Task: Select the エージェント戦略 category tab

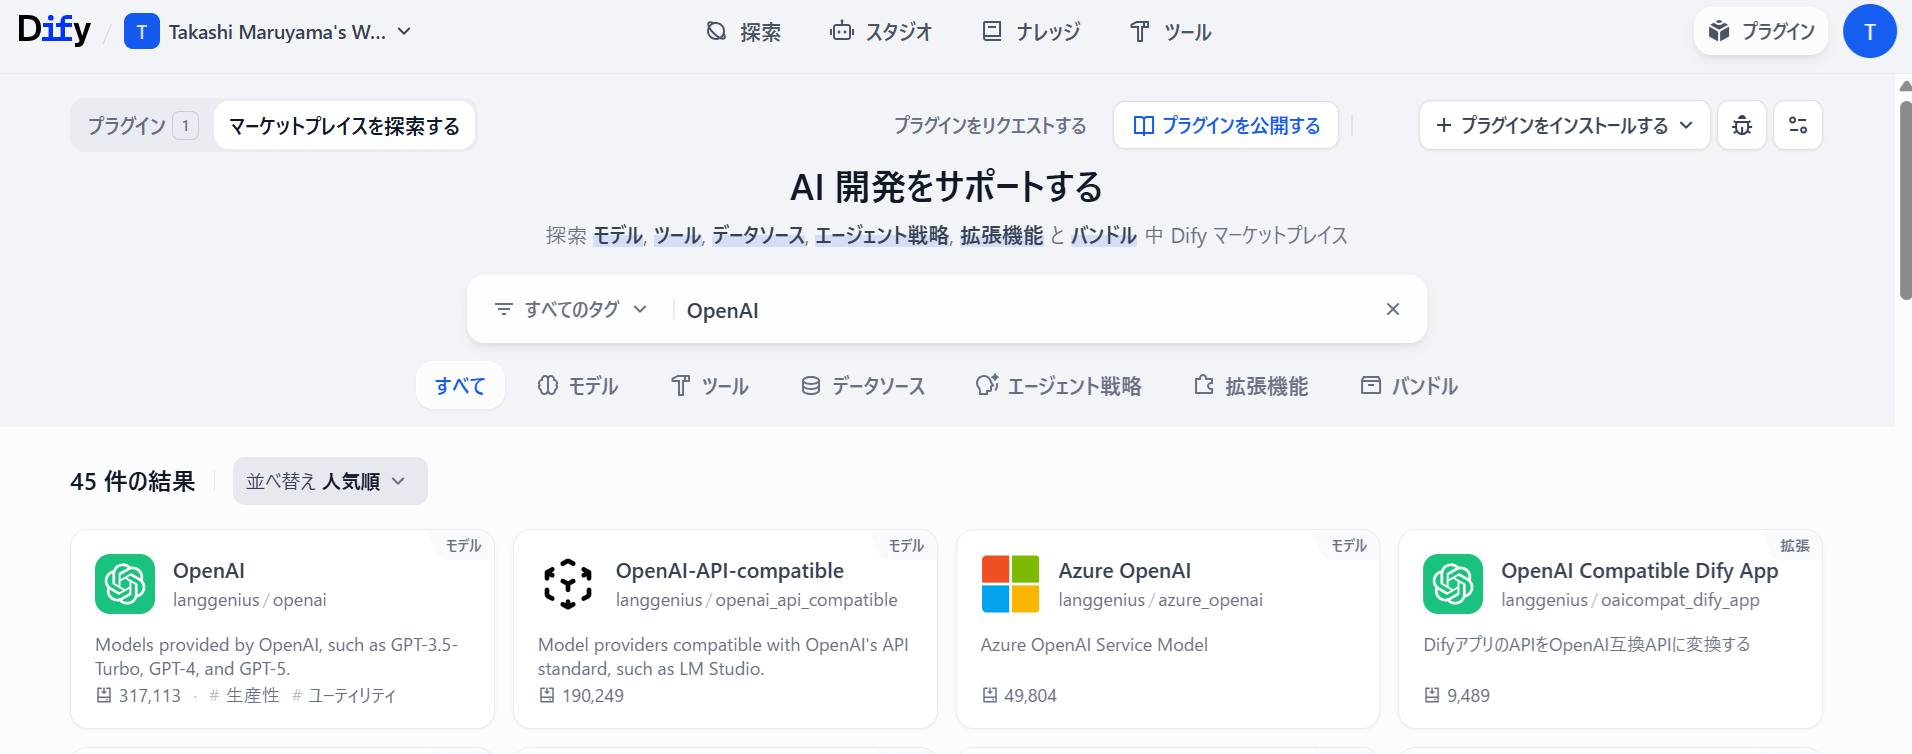Action: (x=1058, y=386)
